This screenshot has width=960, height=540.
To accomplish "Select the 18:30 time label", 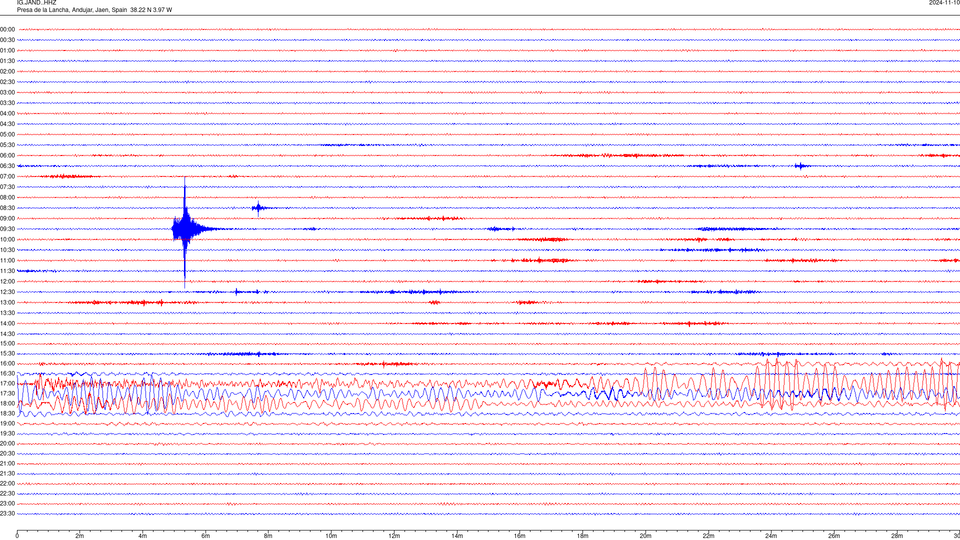I will coord(7,414).
